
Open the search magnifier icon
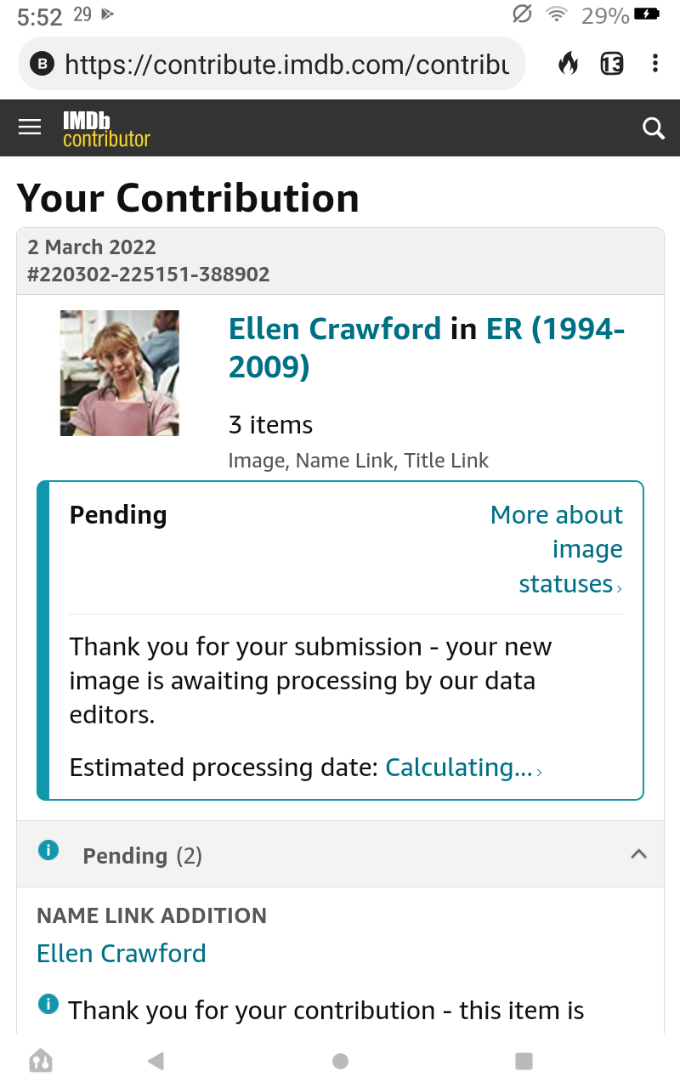click(653, 128)
